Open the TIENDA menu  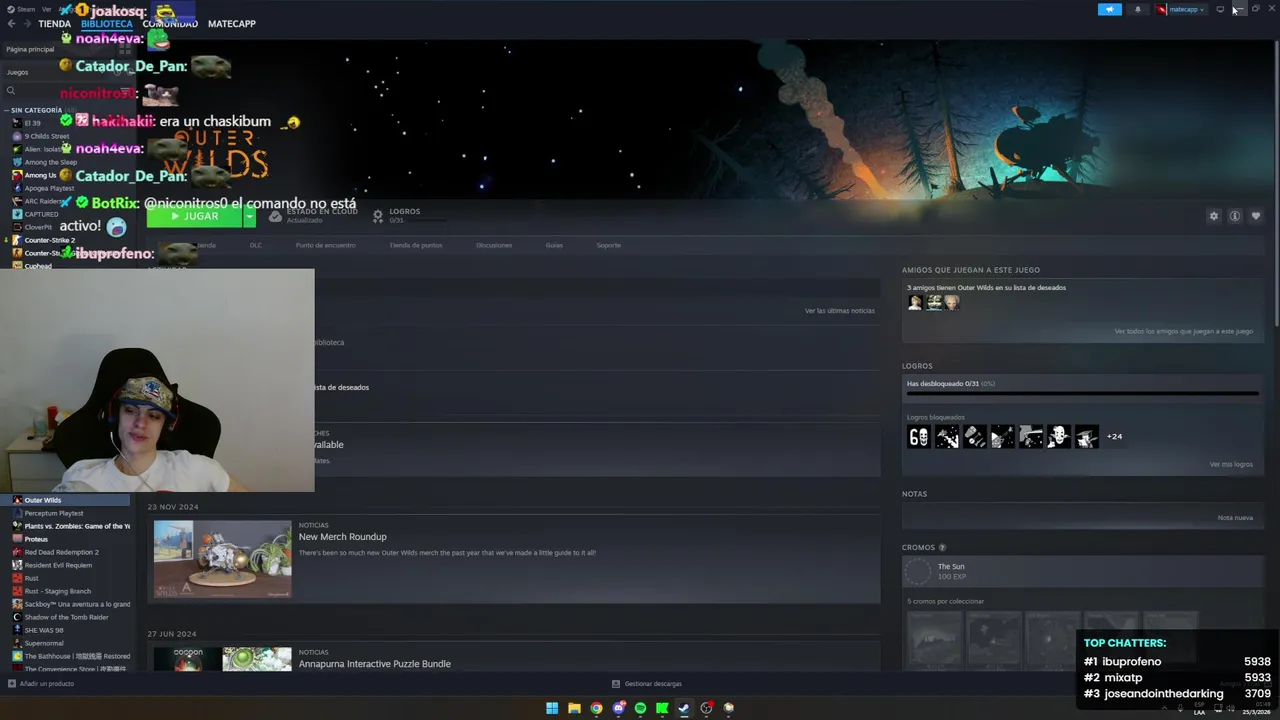tap(54, 24)
